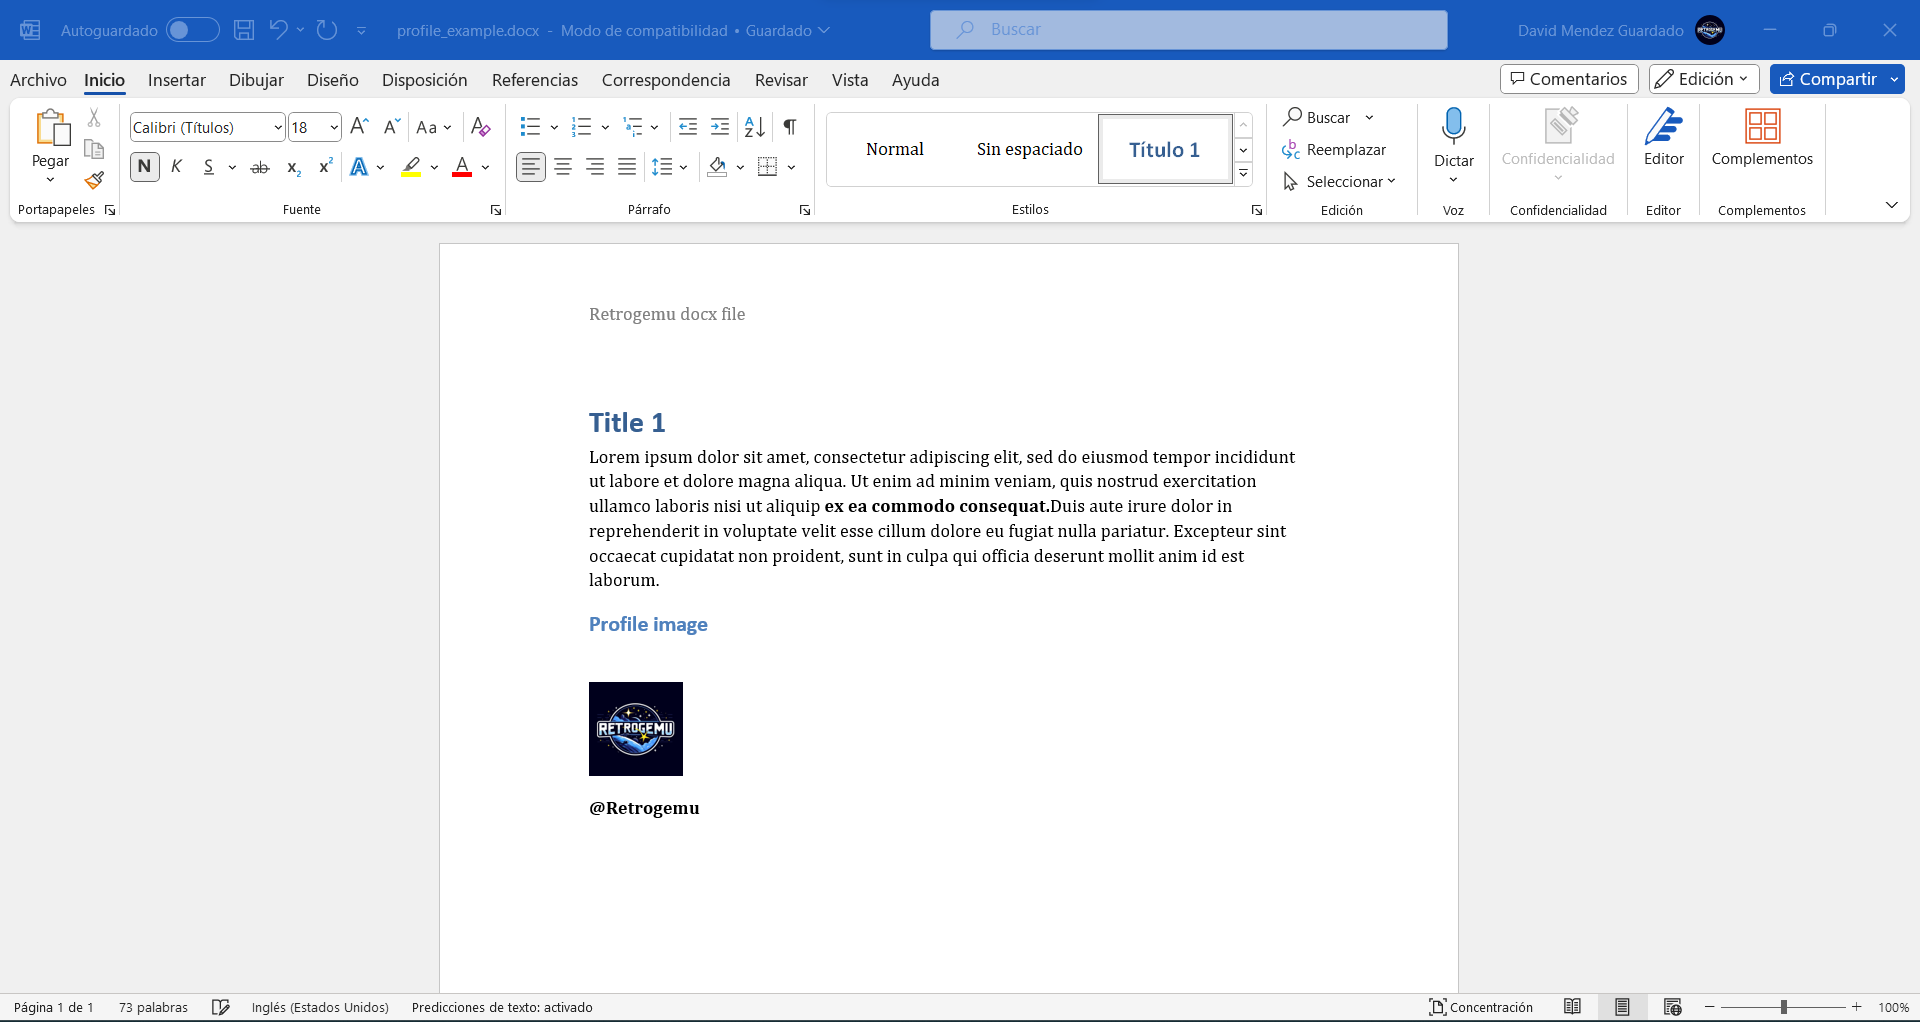The height and width of the screenshot is (1022, 1920).
Task: Decrease font size with the smaller A icon
Action: (x=392, y=127)
